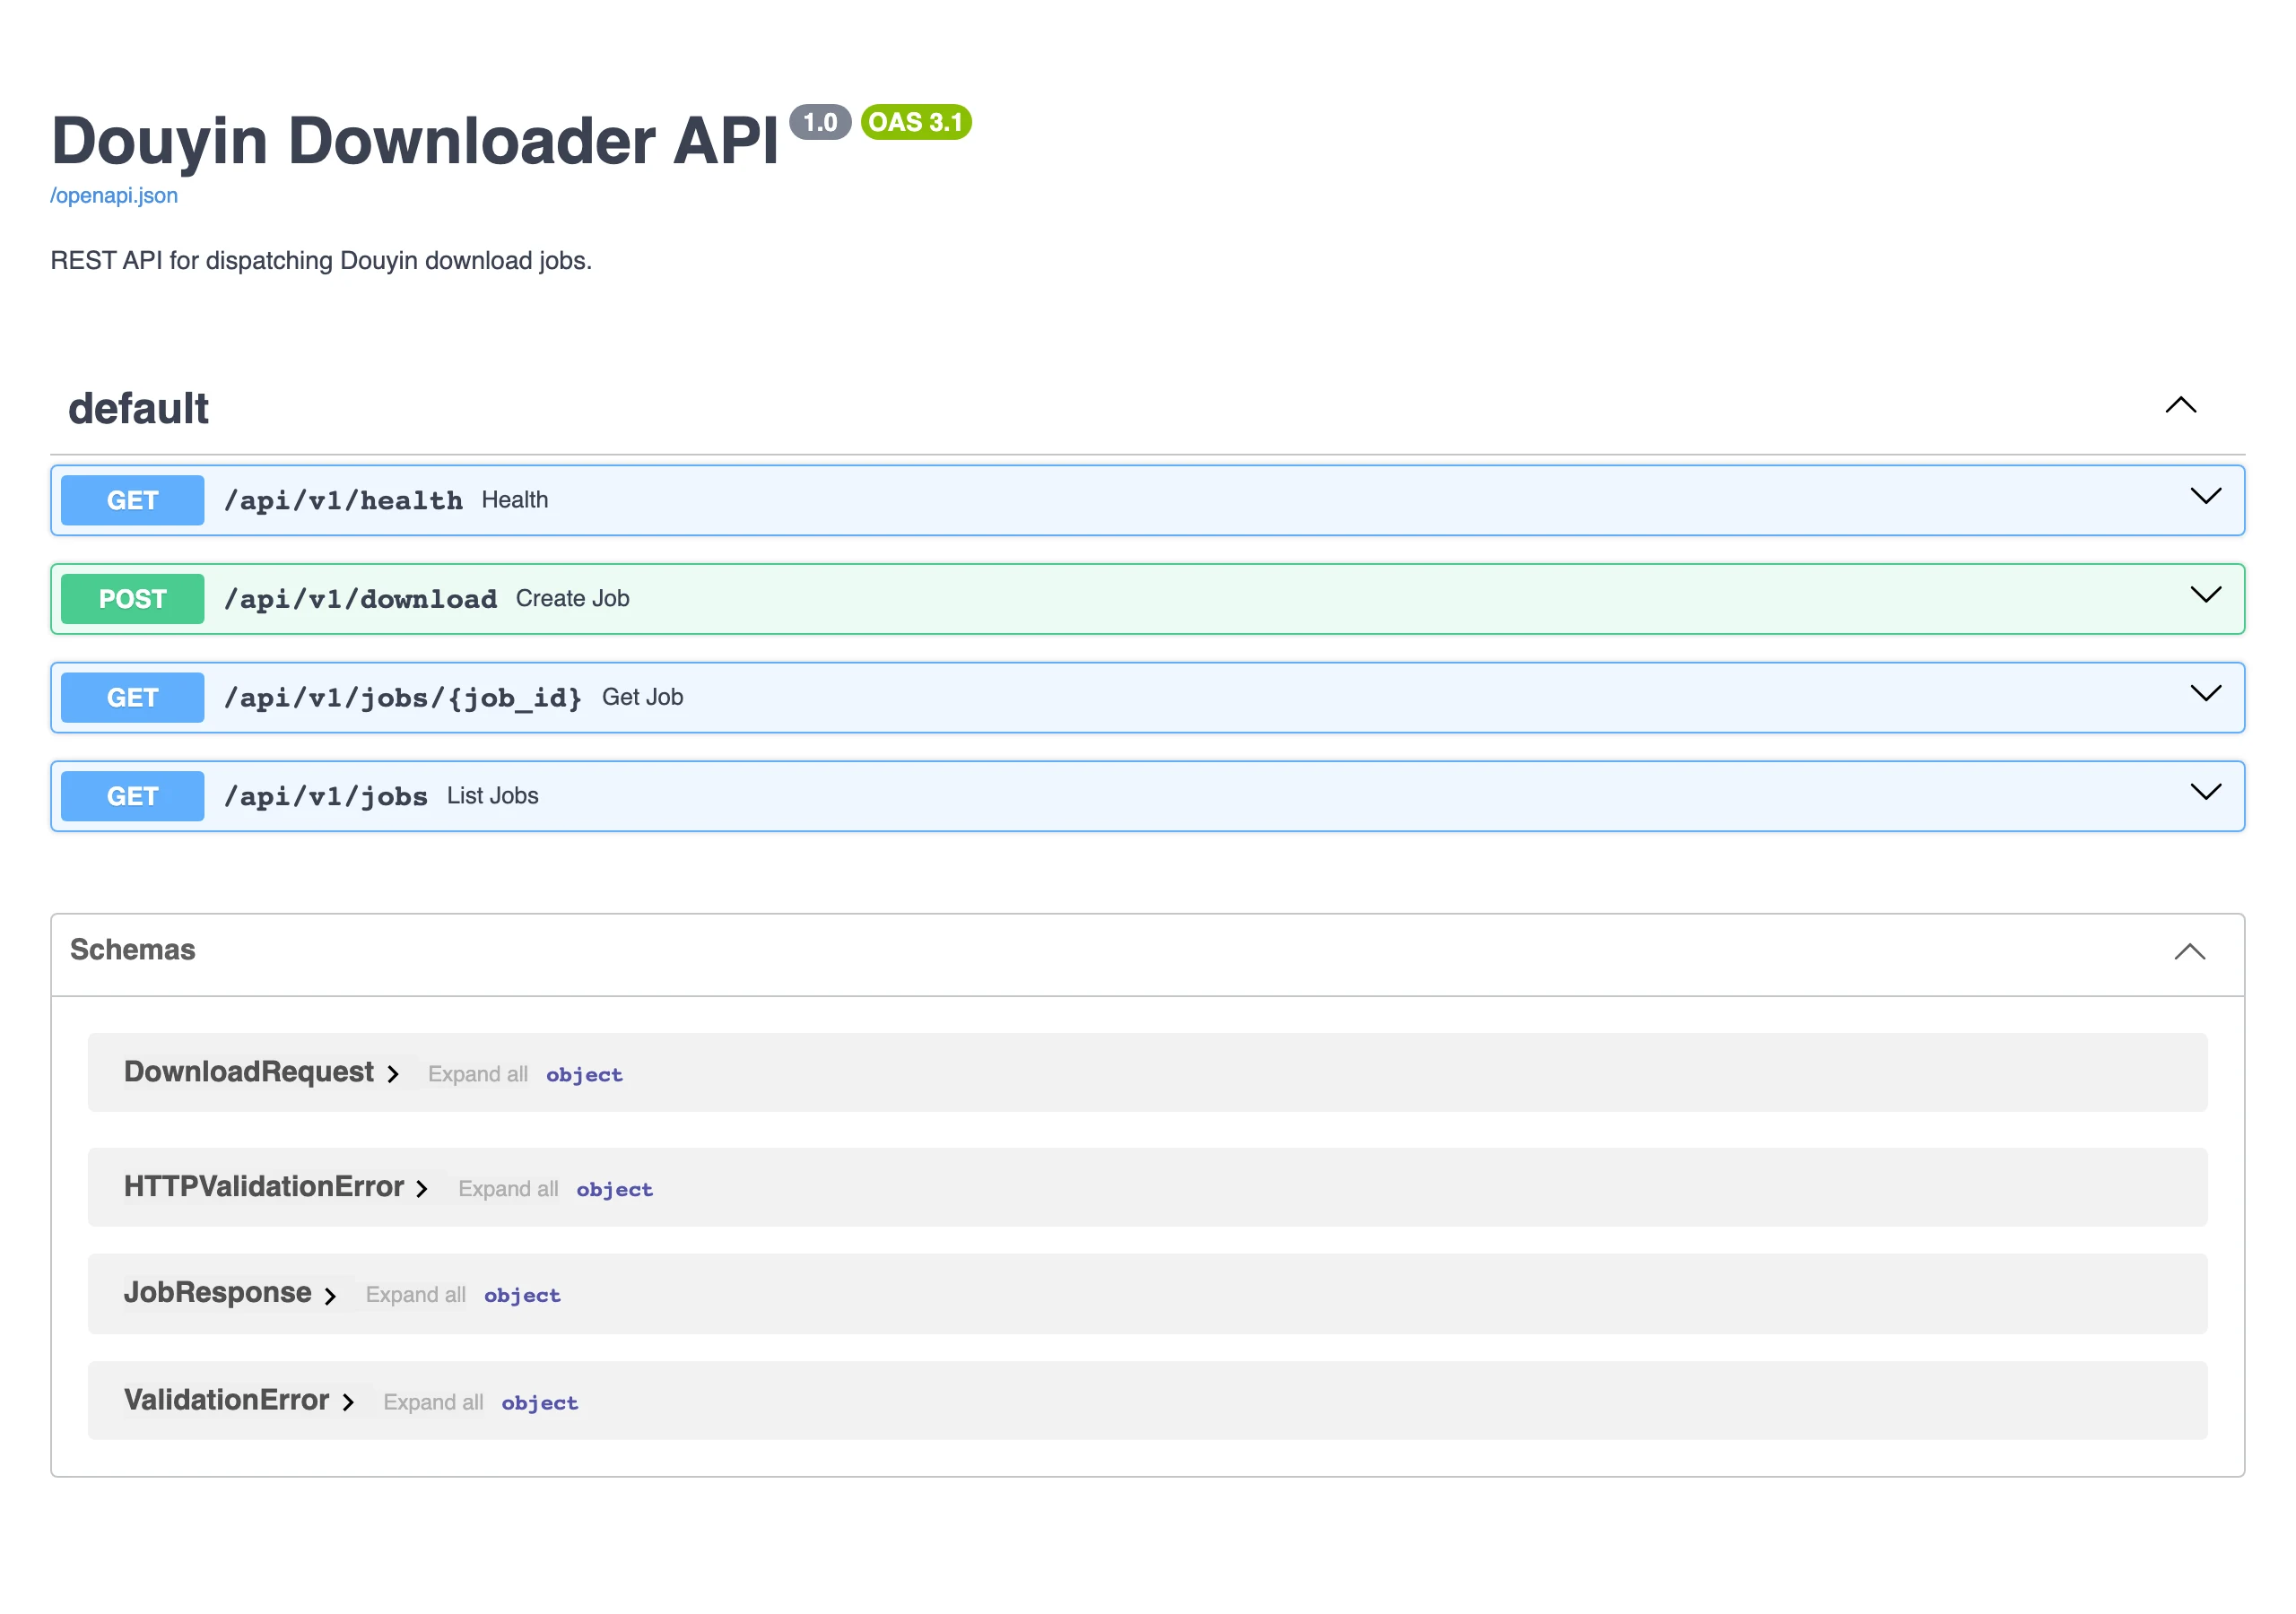Click the REST API description text

click(x=321, y=261)
